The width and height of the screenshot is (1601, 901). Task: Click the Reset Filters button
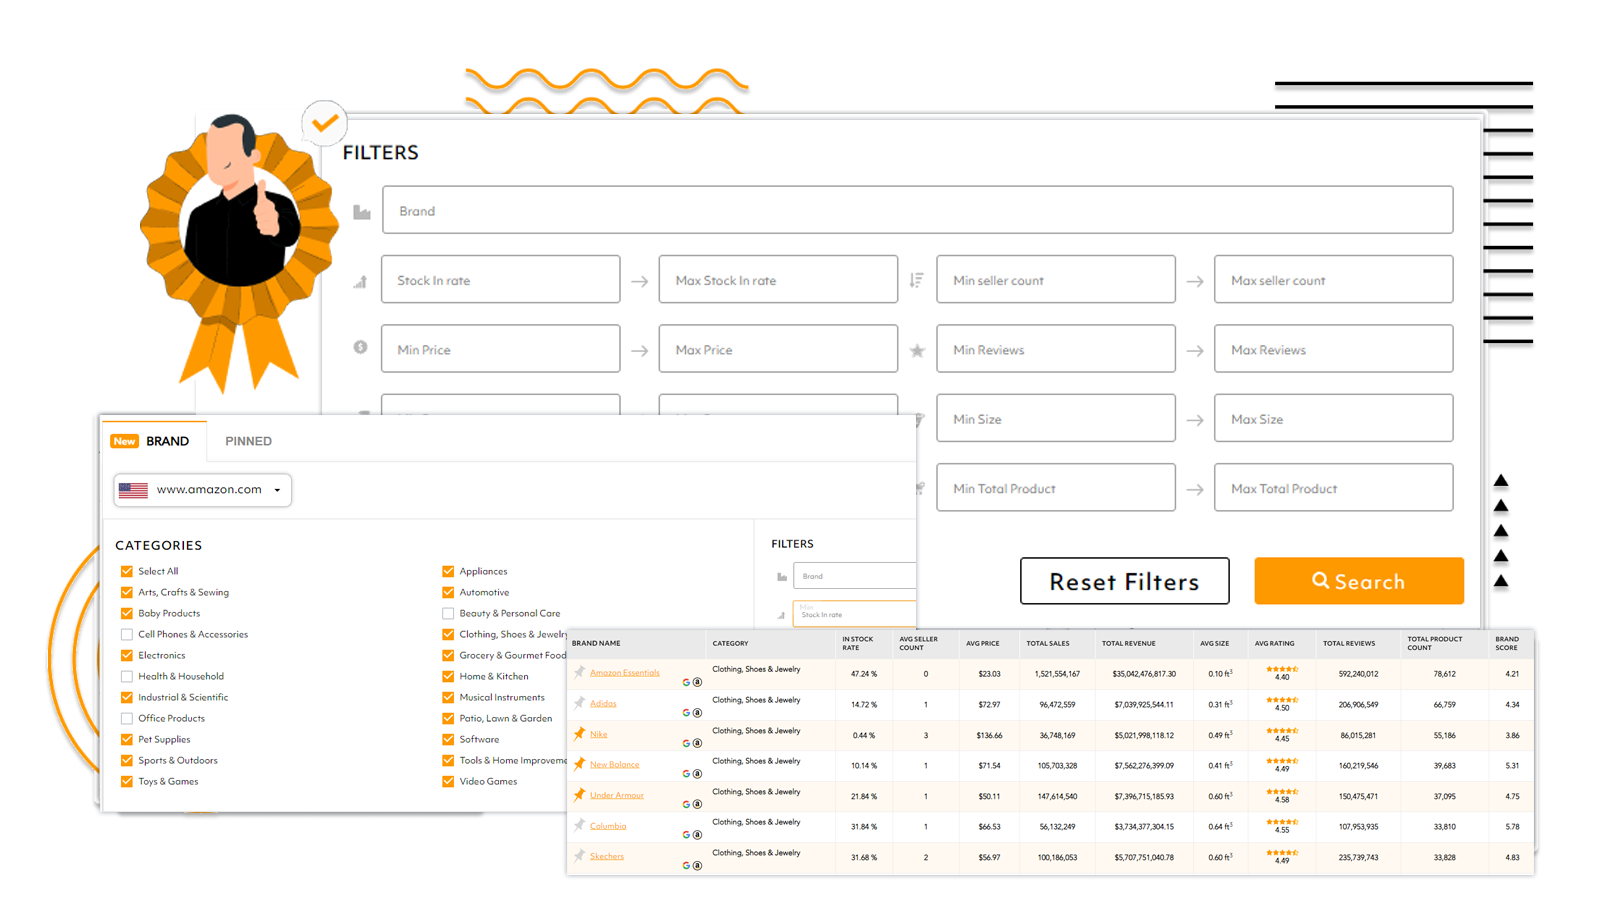point(1124,581)
